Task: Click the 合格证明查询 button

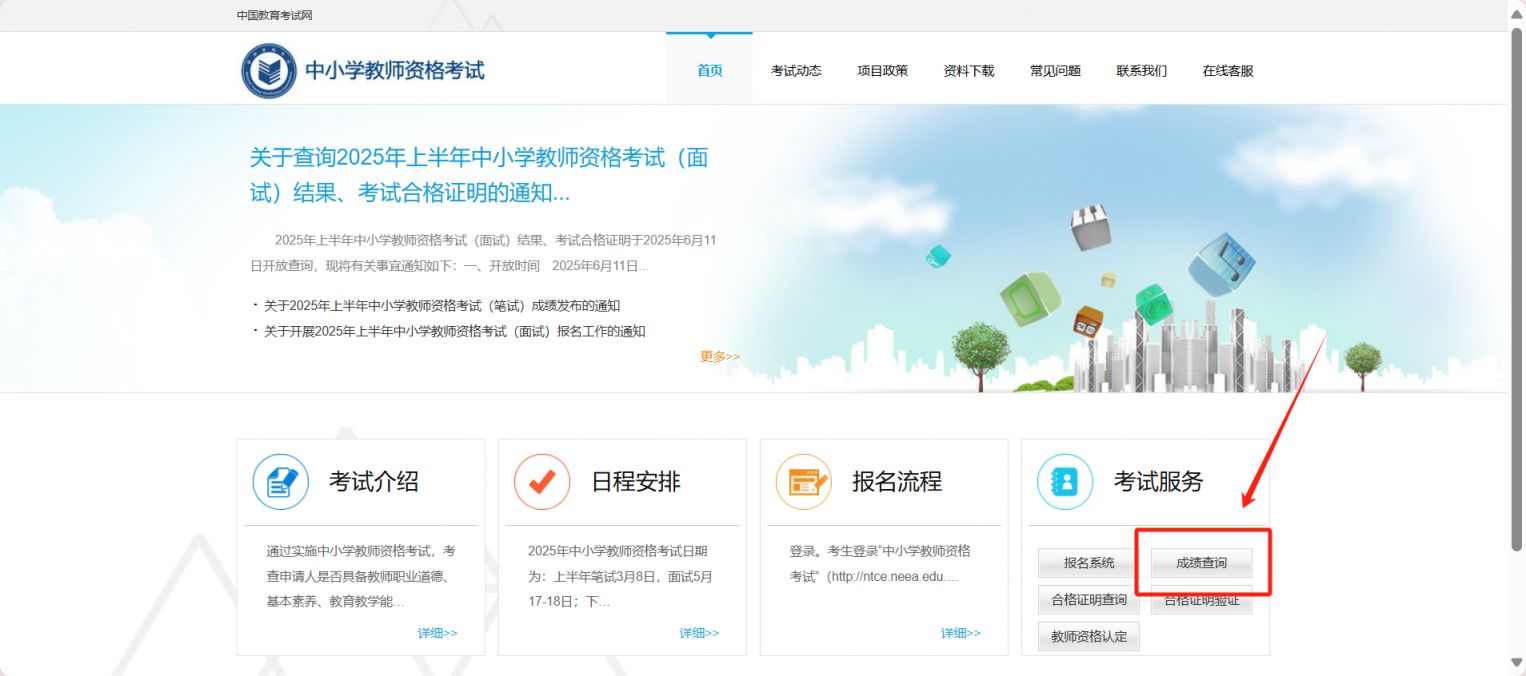Action: click(x=1089, y=600)
